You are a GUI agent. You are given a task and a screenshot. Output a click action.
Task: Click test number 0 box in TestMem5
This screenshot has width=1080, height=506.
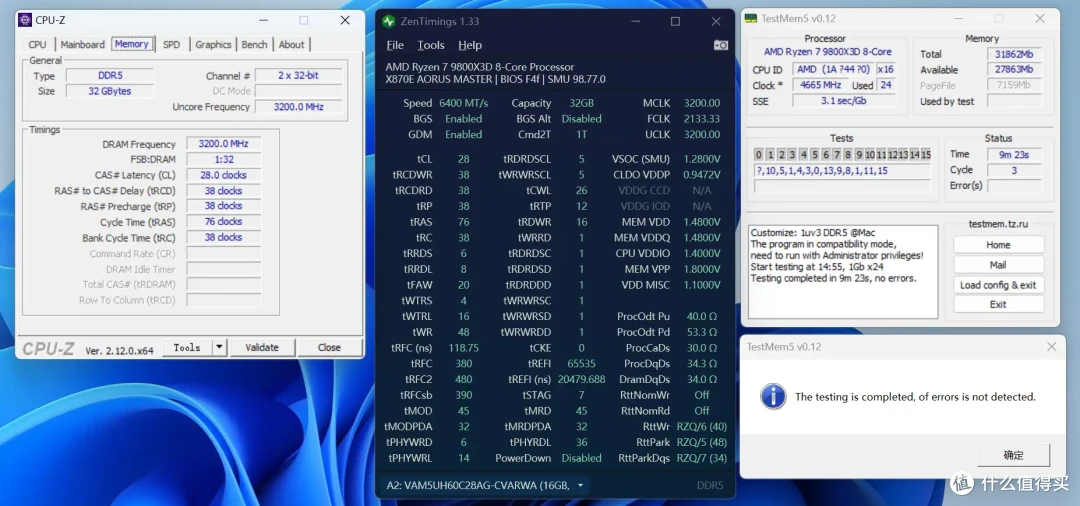click(758, 155)
